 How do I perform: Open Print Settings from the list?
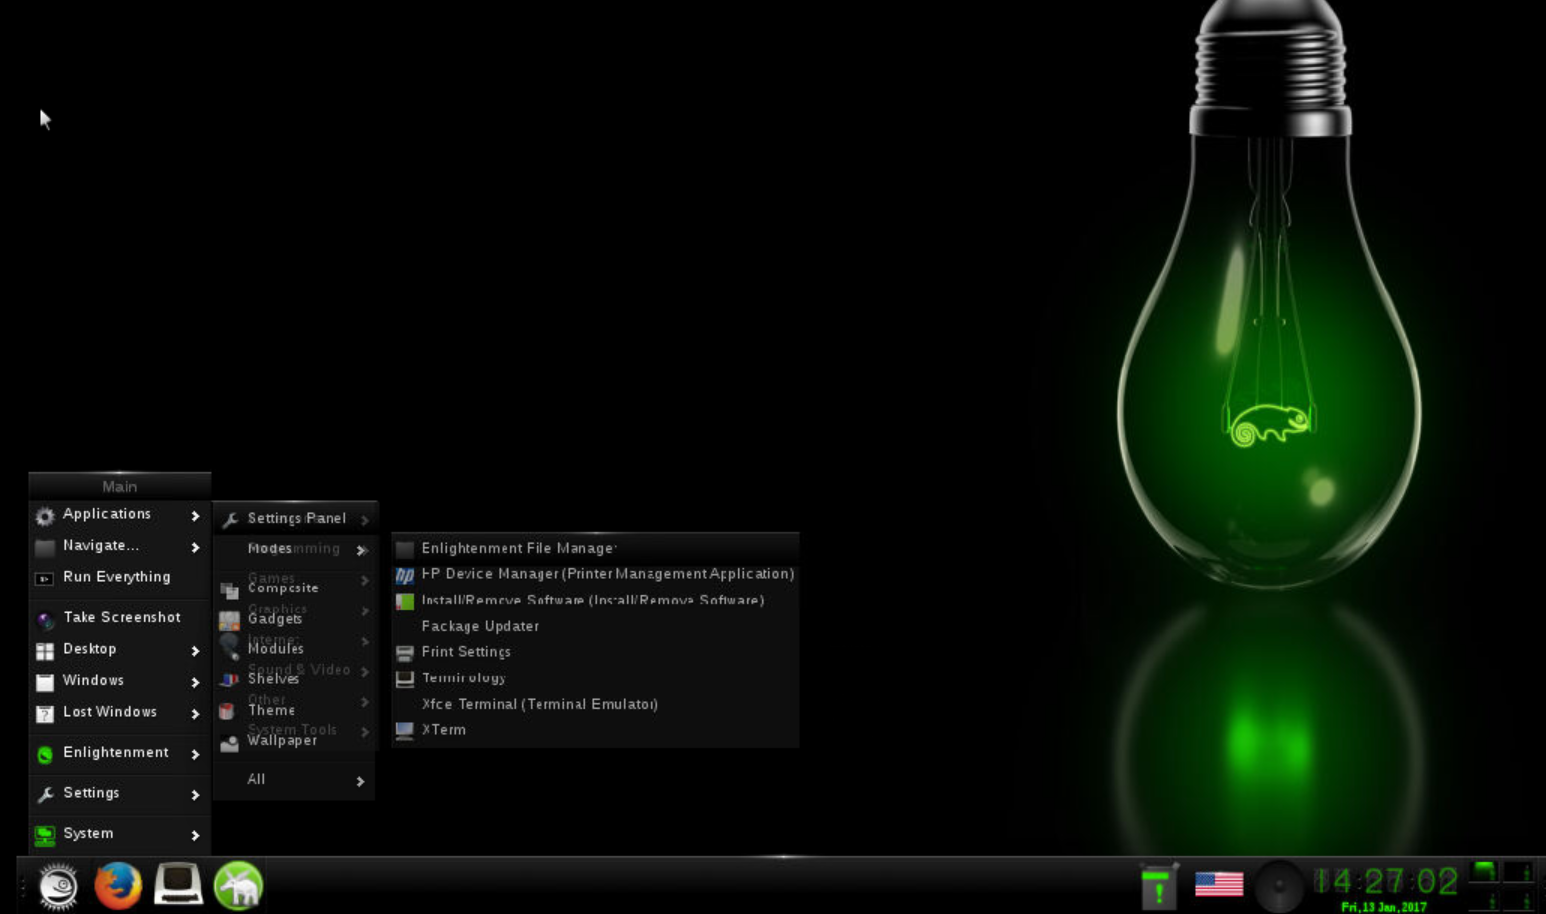coord(465,652)
